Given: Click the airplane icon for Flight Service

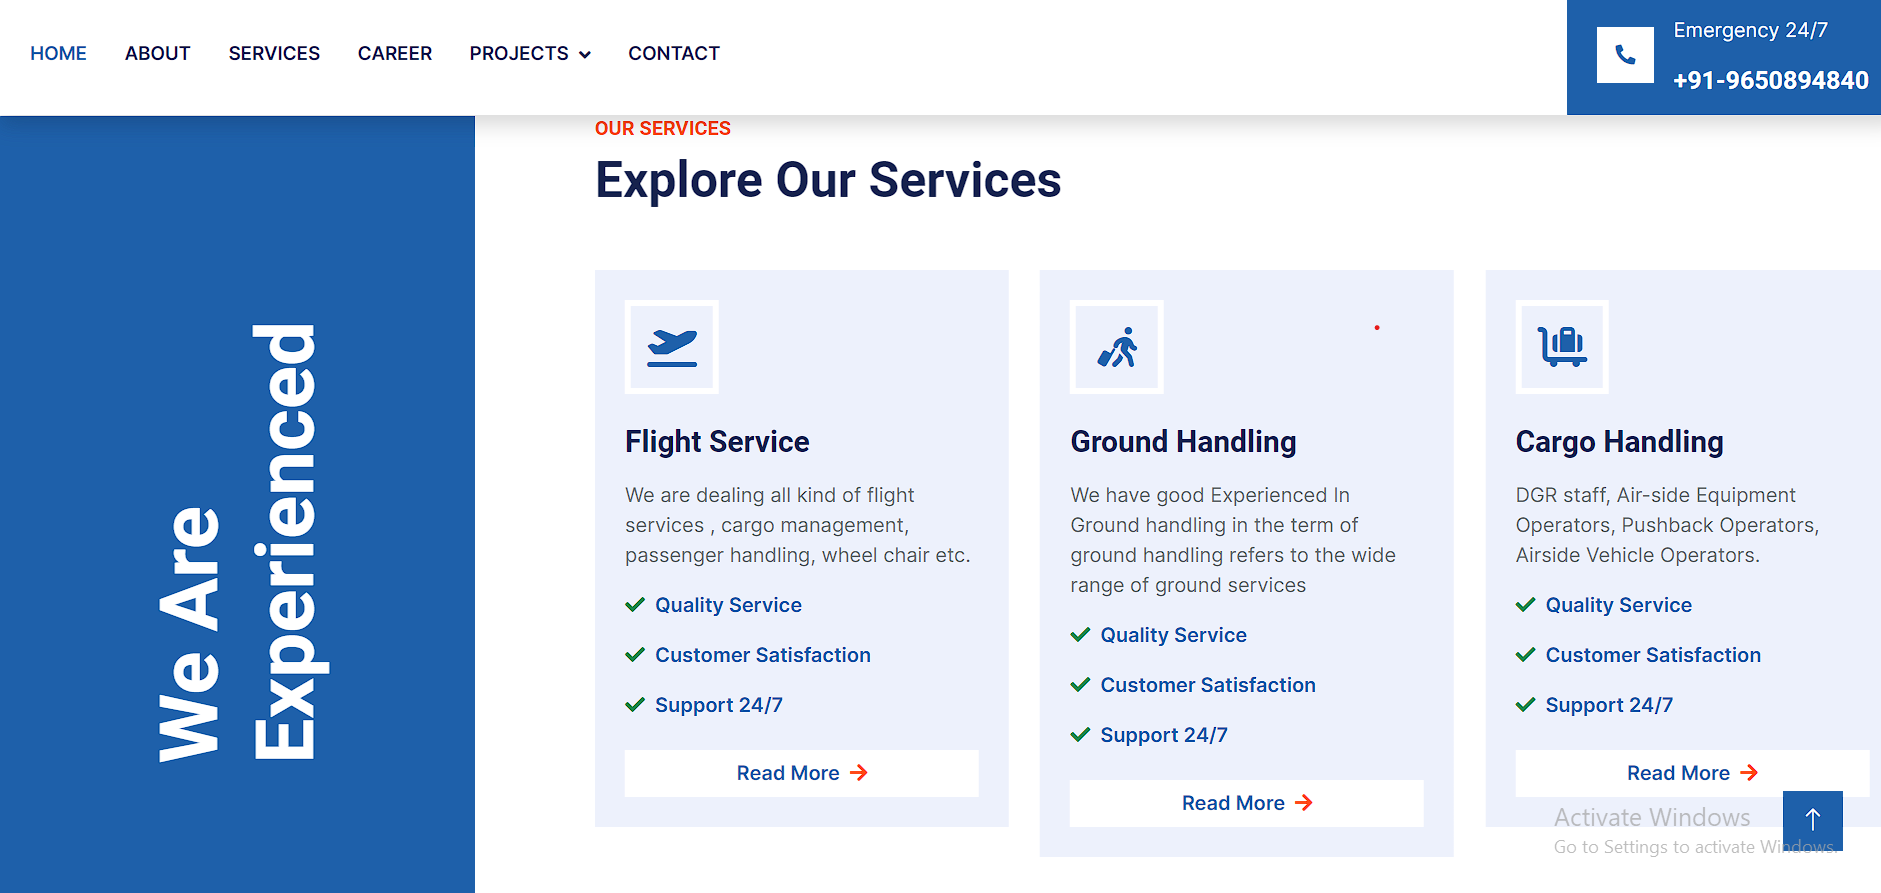Looking at the screenshot, I should [672, 347].
